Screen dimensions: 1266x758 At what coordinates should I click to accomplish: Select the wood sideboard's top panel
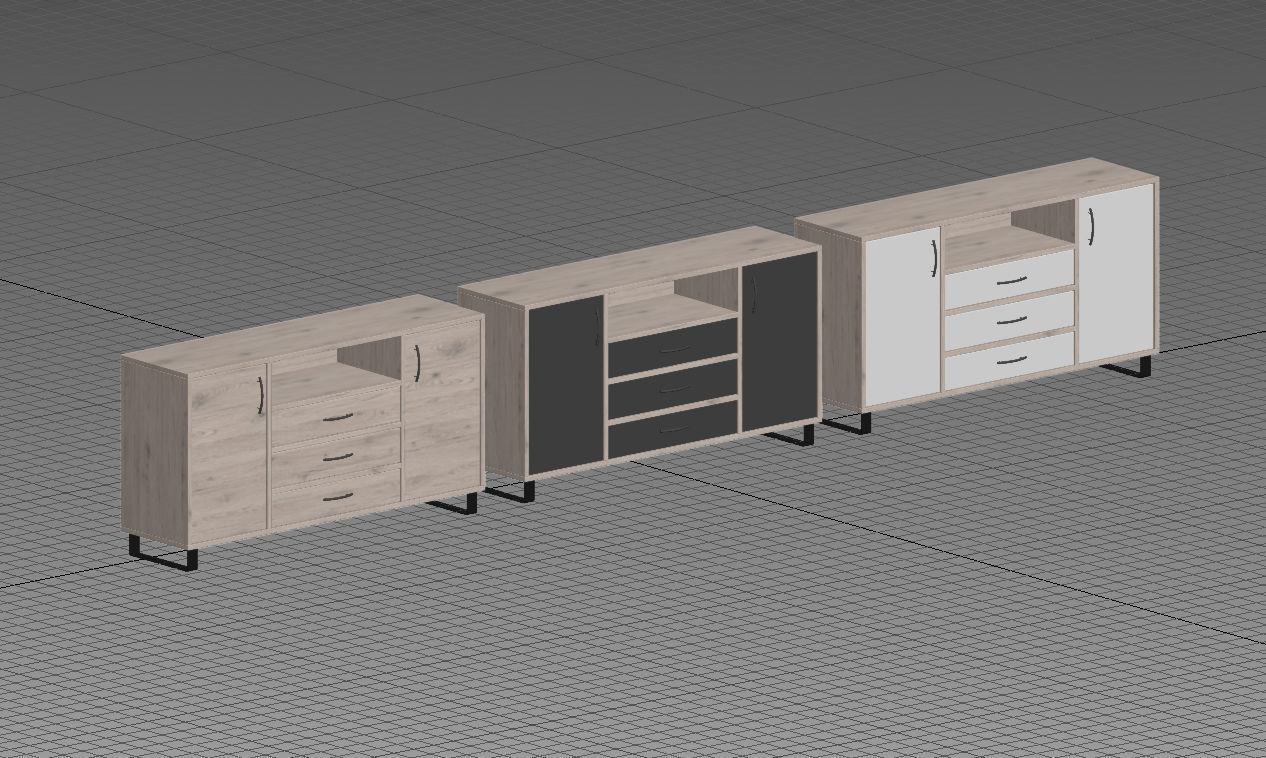tap(303, 335)
